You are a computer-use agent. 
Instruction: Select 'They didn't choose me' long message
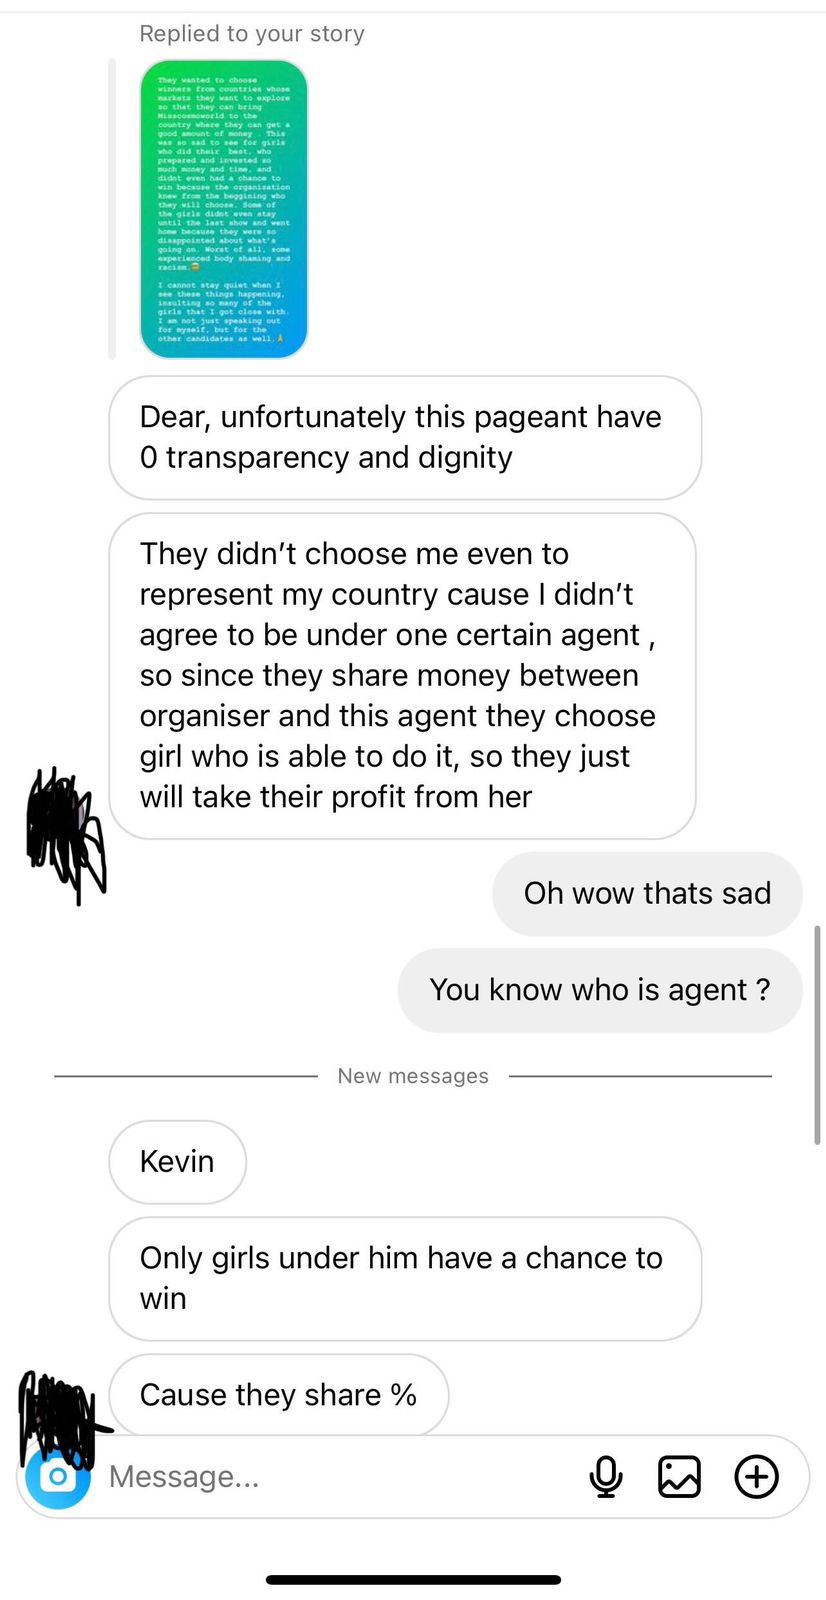pyautogui.click(x=402, y=676)
